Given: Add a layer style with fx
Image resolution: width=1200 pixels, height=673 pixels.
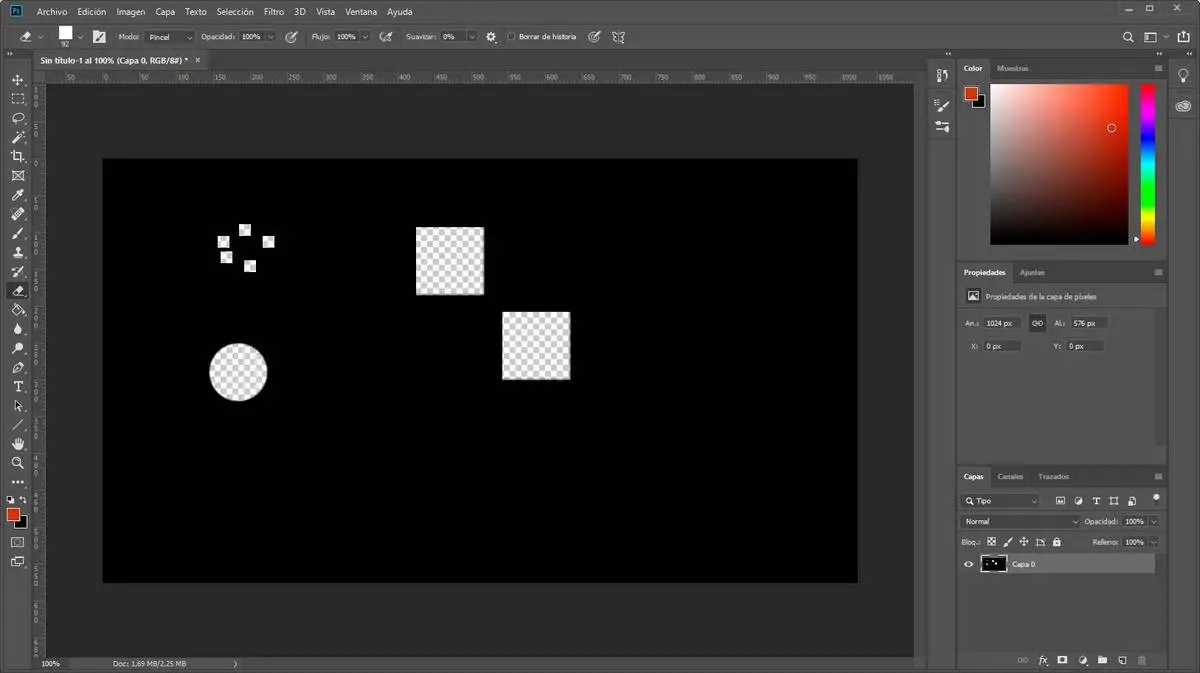Looking at the screenshot, I should coord(1043,661).
